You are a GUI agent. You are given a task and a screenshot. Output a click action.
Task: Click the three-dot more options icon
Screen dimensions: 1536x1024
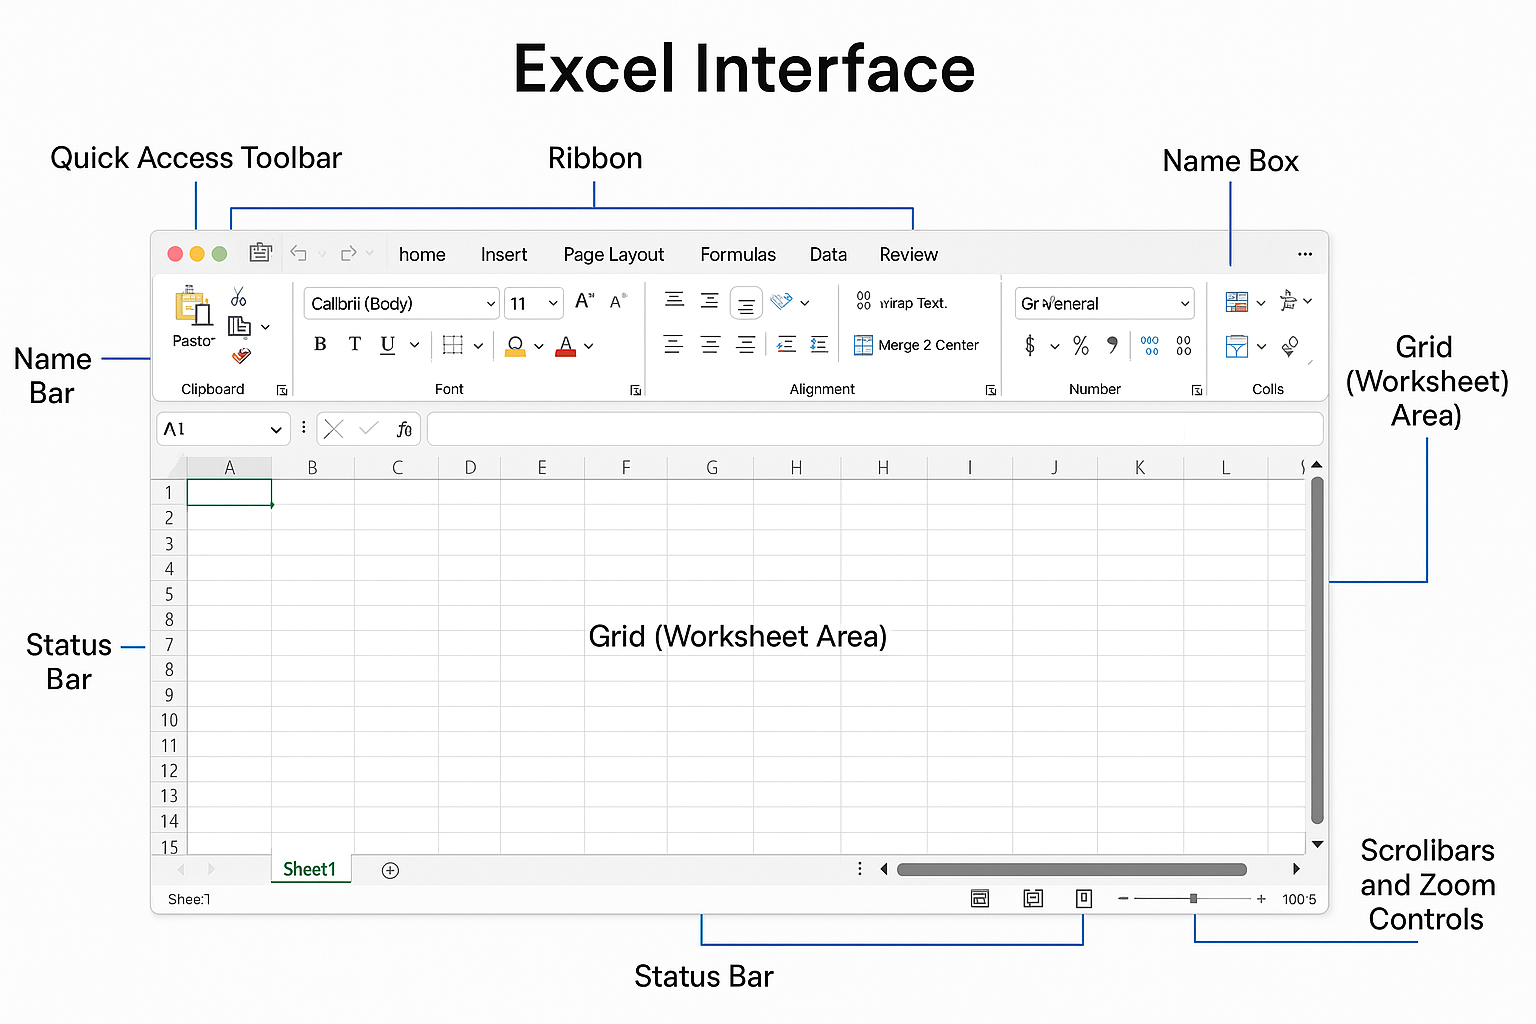coord(1305,254)
